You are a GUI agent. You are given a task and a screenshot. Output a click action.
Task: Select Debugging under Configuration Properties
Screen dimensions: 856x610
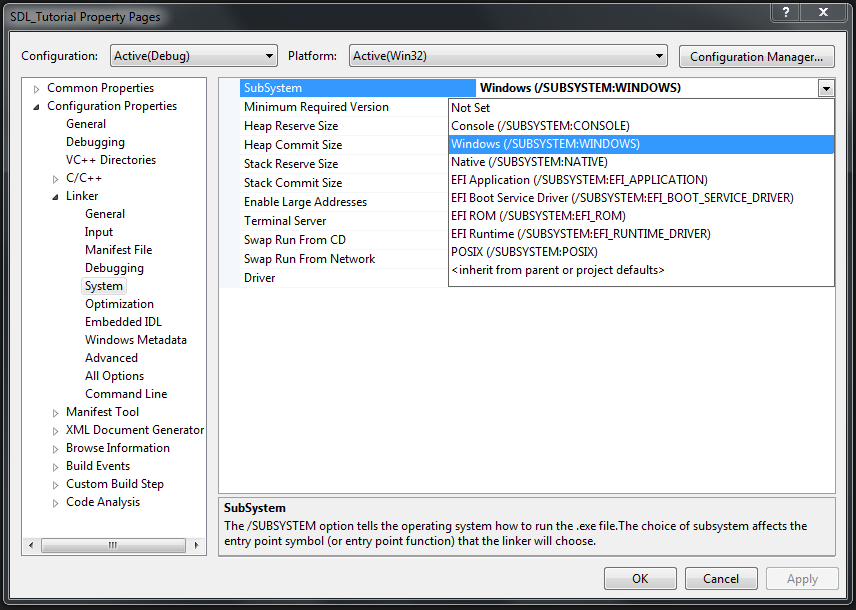pyautogui.click(x=95, y=142)
